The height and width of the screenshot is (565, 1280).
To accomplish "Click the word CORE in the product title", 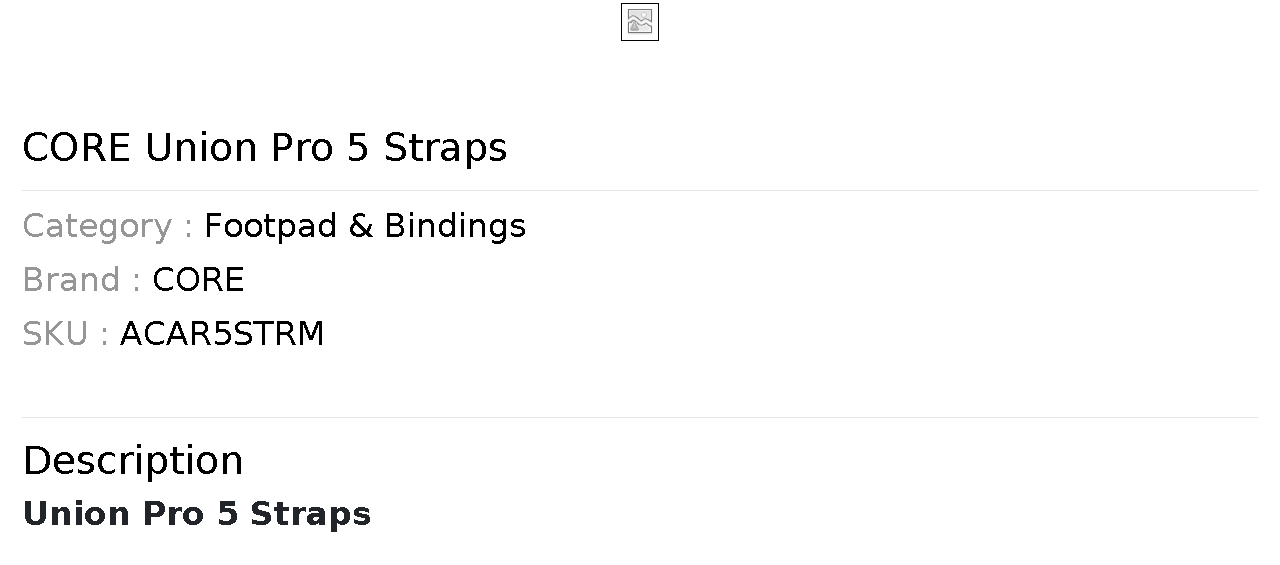I will (x=77, y=148).
